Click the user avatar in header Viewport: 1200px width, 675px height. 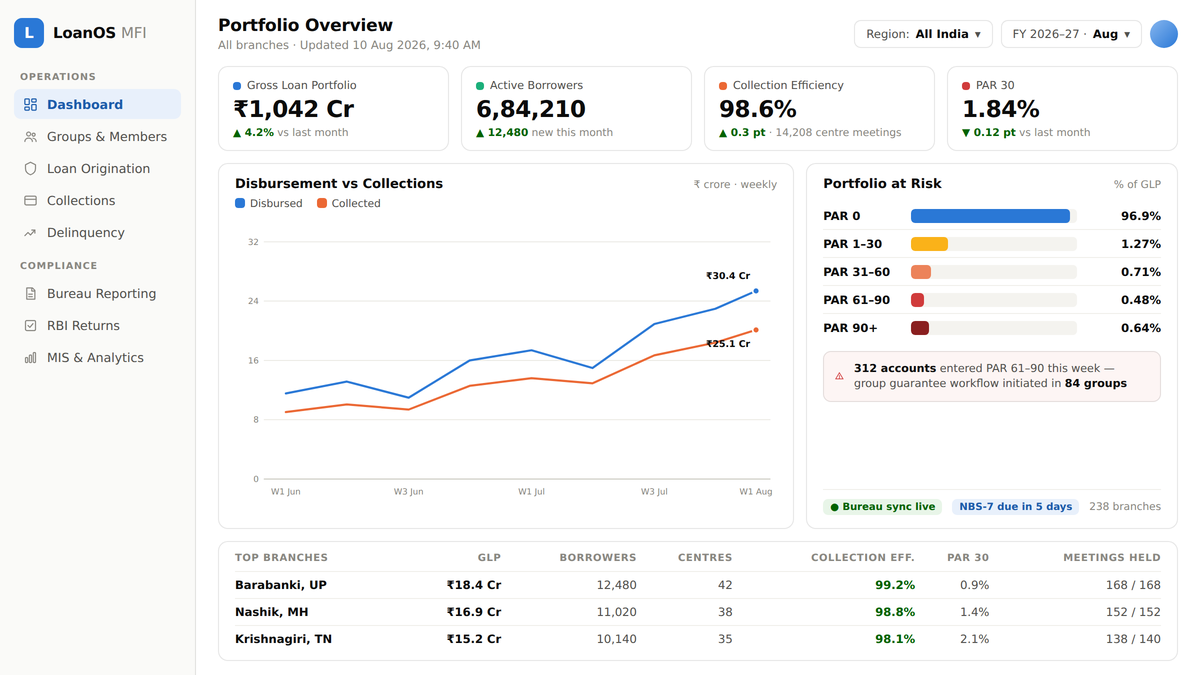(x=1164, y=34)
